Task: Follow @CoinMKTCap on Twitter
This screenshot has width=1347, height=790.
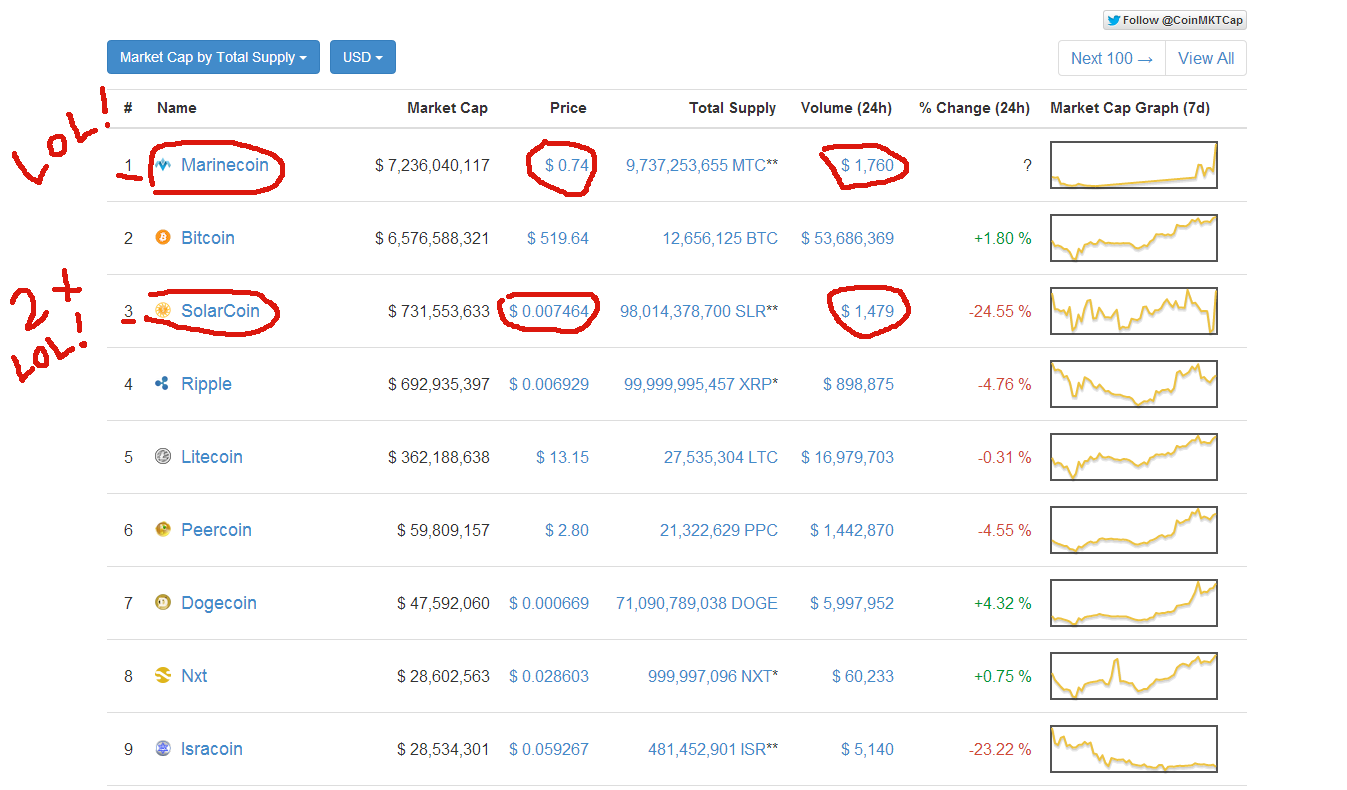Action: click(x=1175, y=20)
